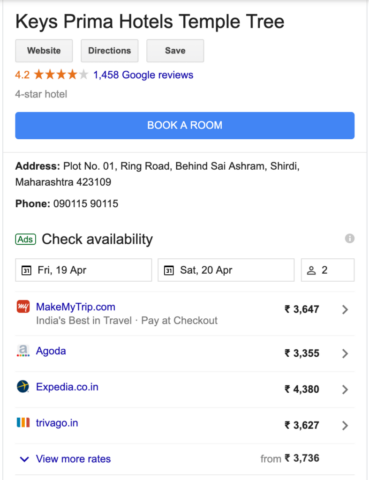This screenshot has width=369, height=480.
Task: Open MakeMyTrip rate arrow chevron
Action: click(x=345, y=310)
